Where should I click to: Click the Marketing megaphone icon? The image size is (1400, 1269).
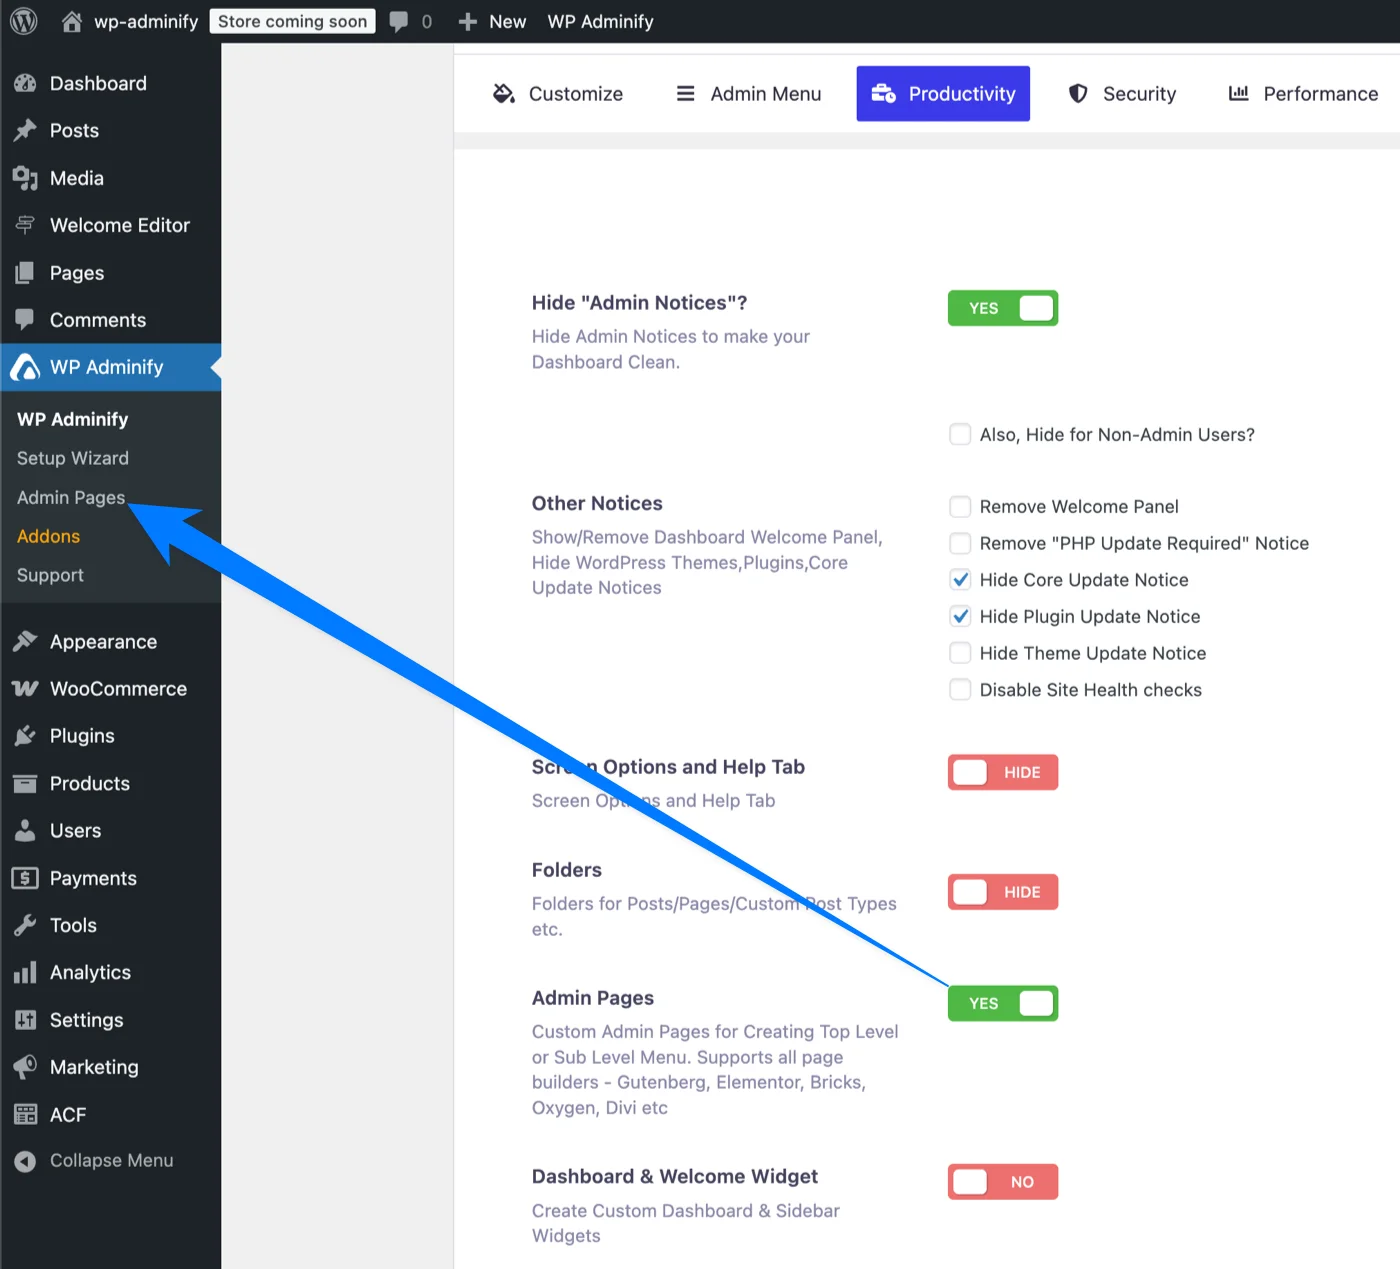click(x=25, y=1067)
